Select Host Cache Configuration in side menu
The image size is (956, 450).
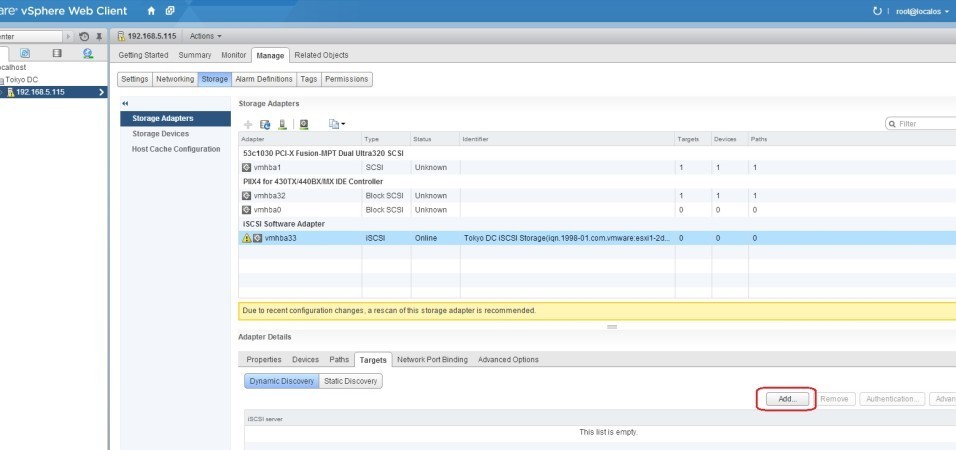point(176,149)
